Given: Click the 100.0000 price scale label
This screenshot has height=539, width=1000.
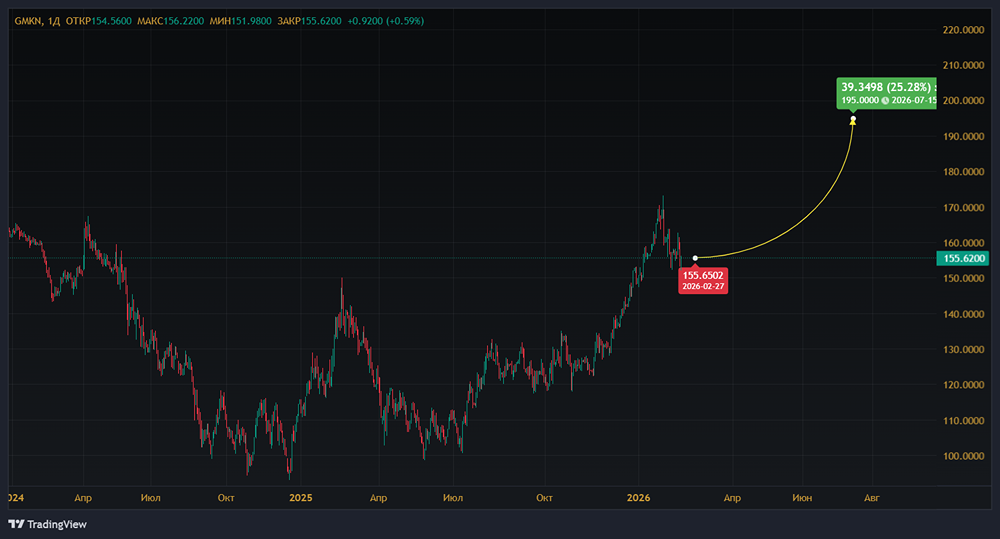Looking at the screenshot, I should 964,456.
